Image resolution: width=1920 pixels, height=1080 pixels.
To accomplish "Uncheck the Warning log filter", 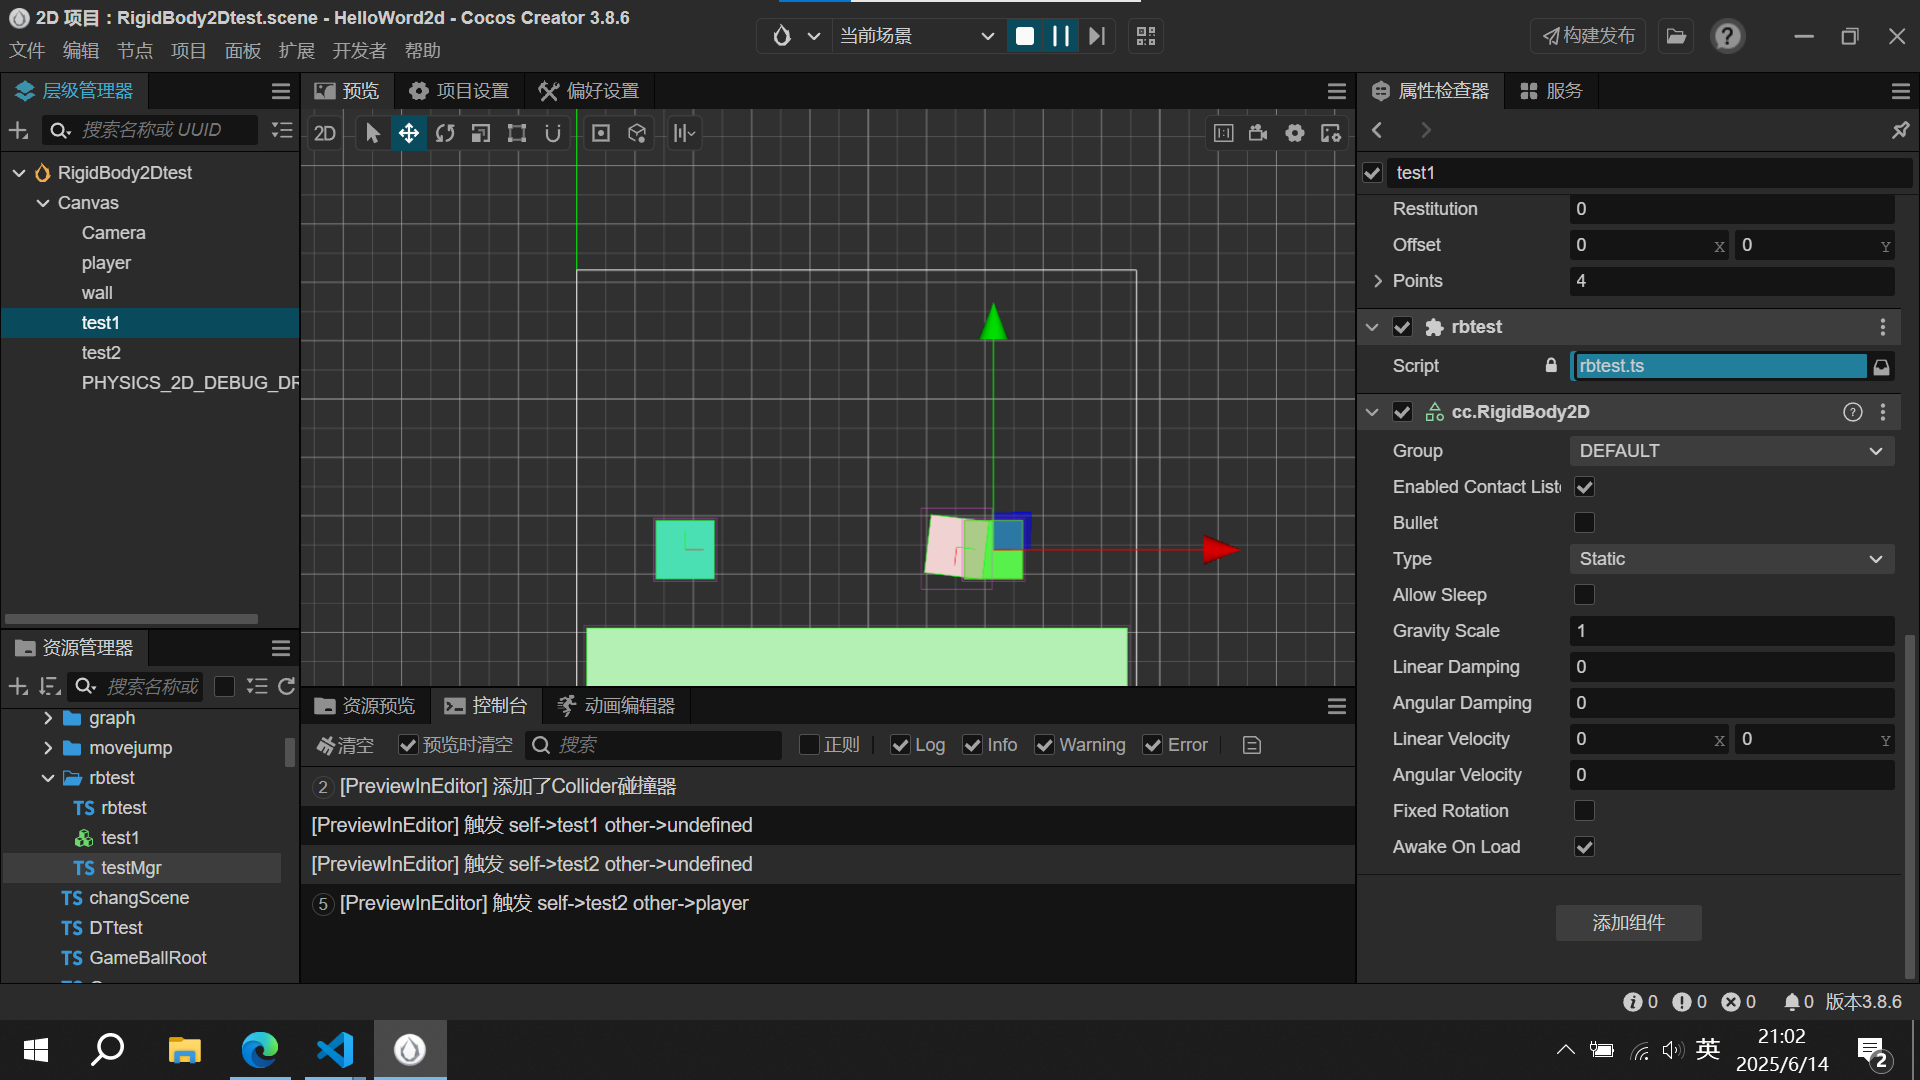I will coord(1045,745).
